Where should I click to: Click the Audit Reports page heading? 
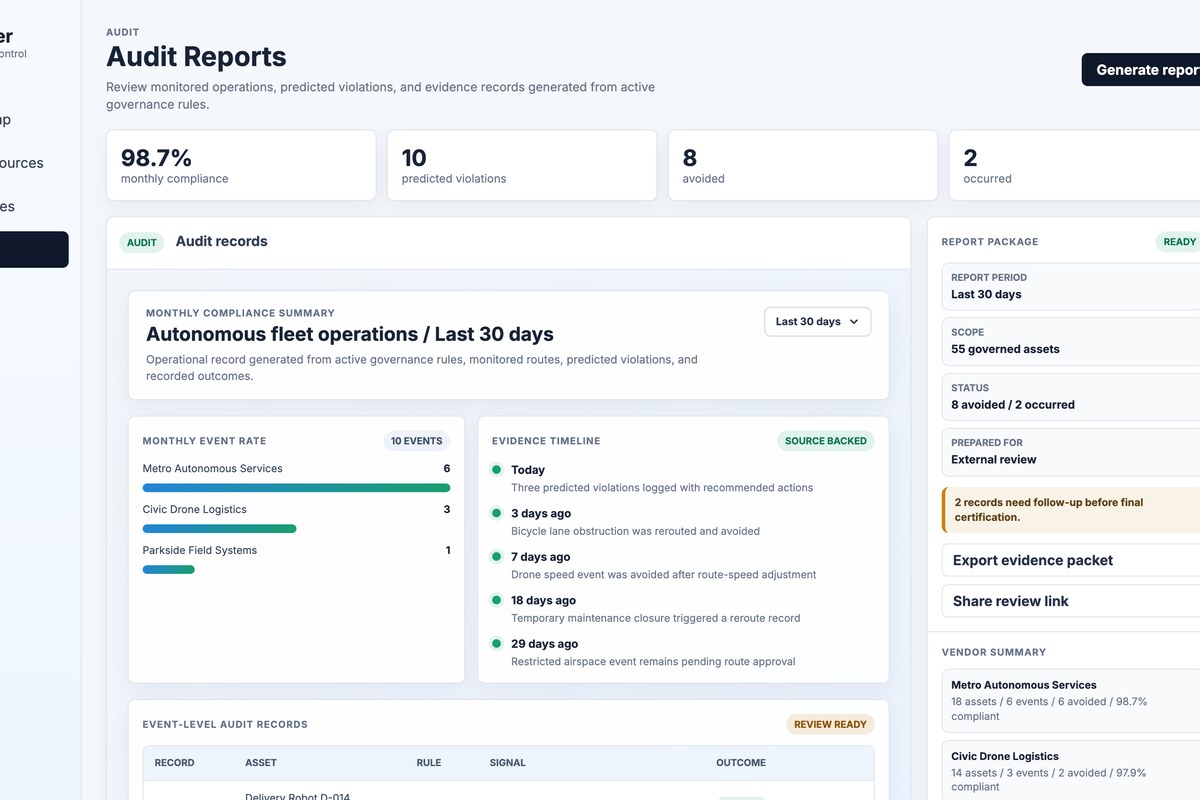tap(196, 57)
